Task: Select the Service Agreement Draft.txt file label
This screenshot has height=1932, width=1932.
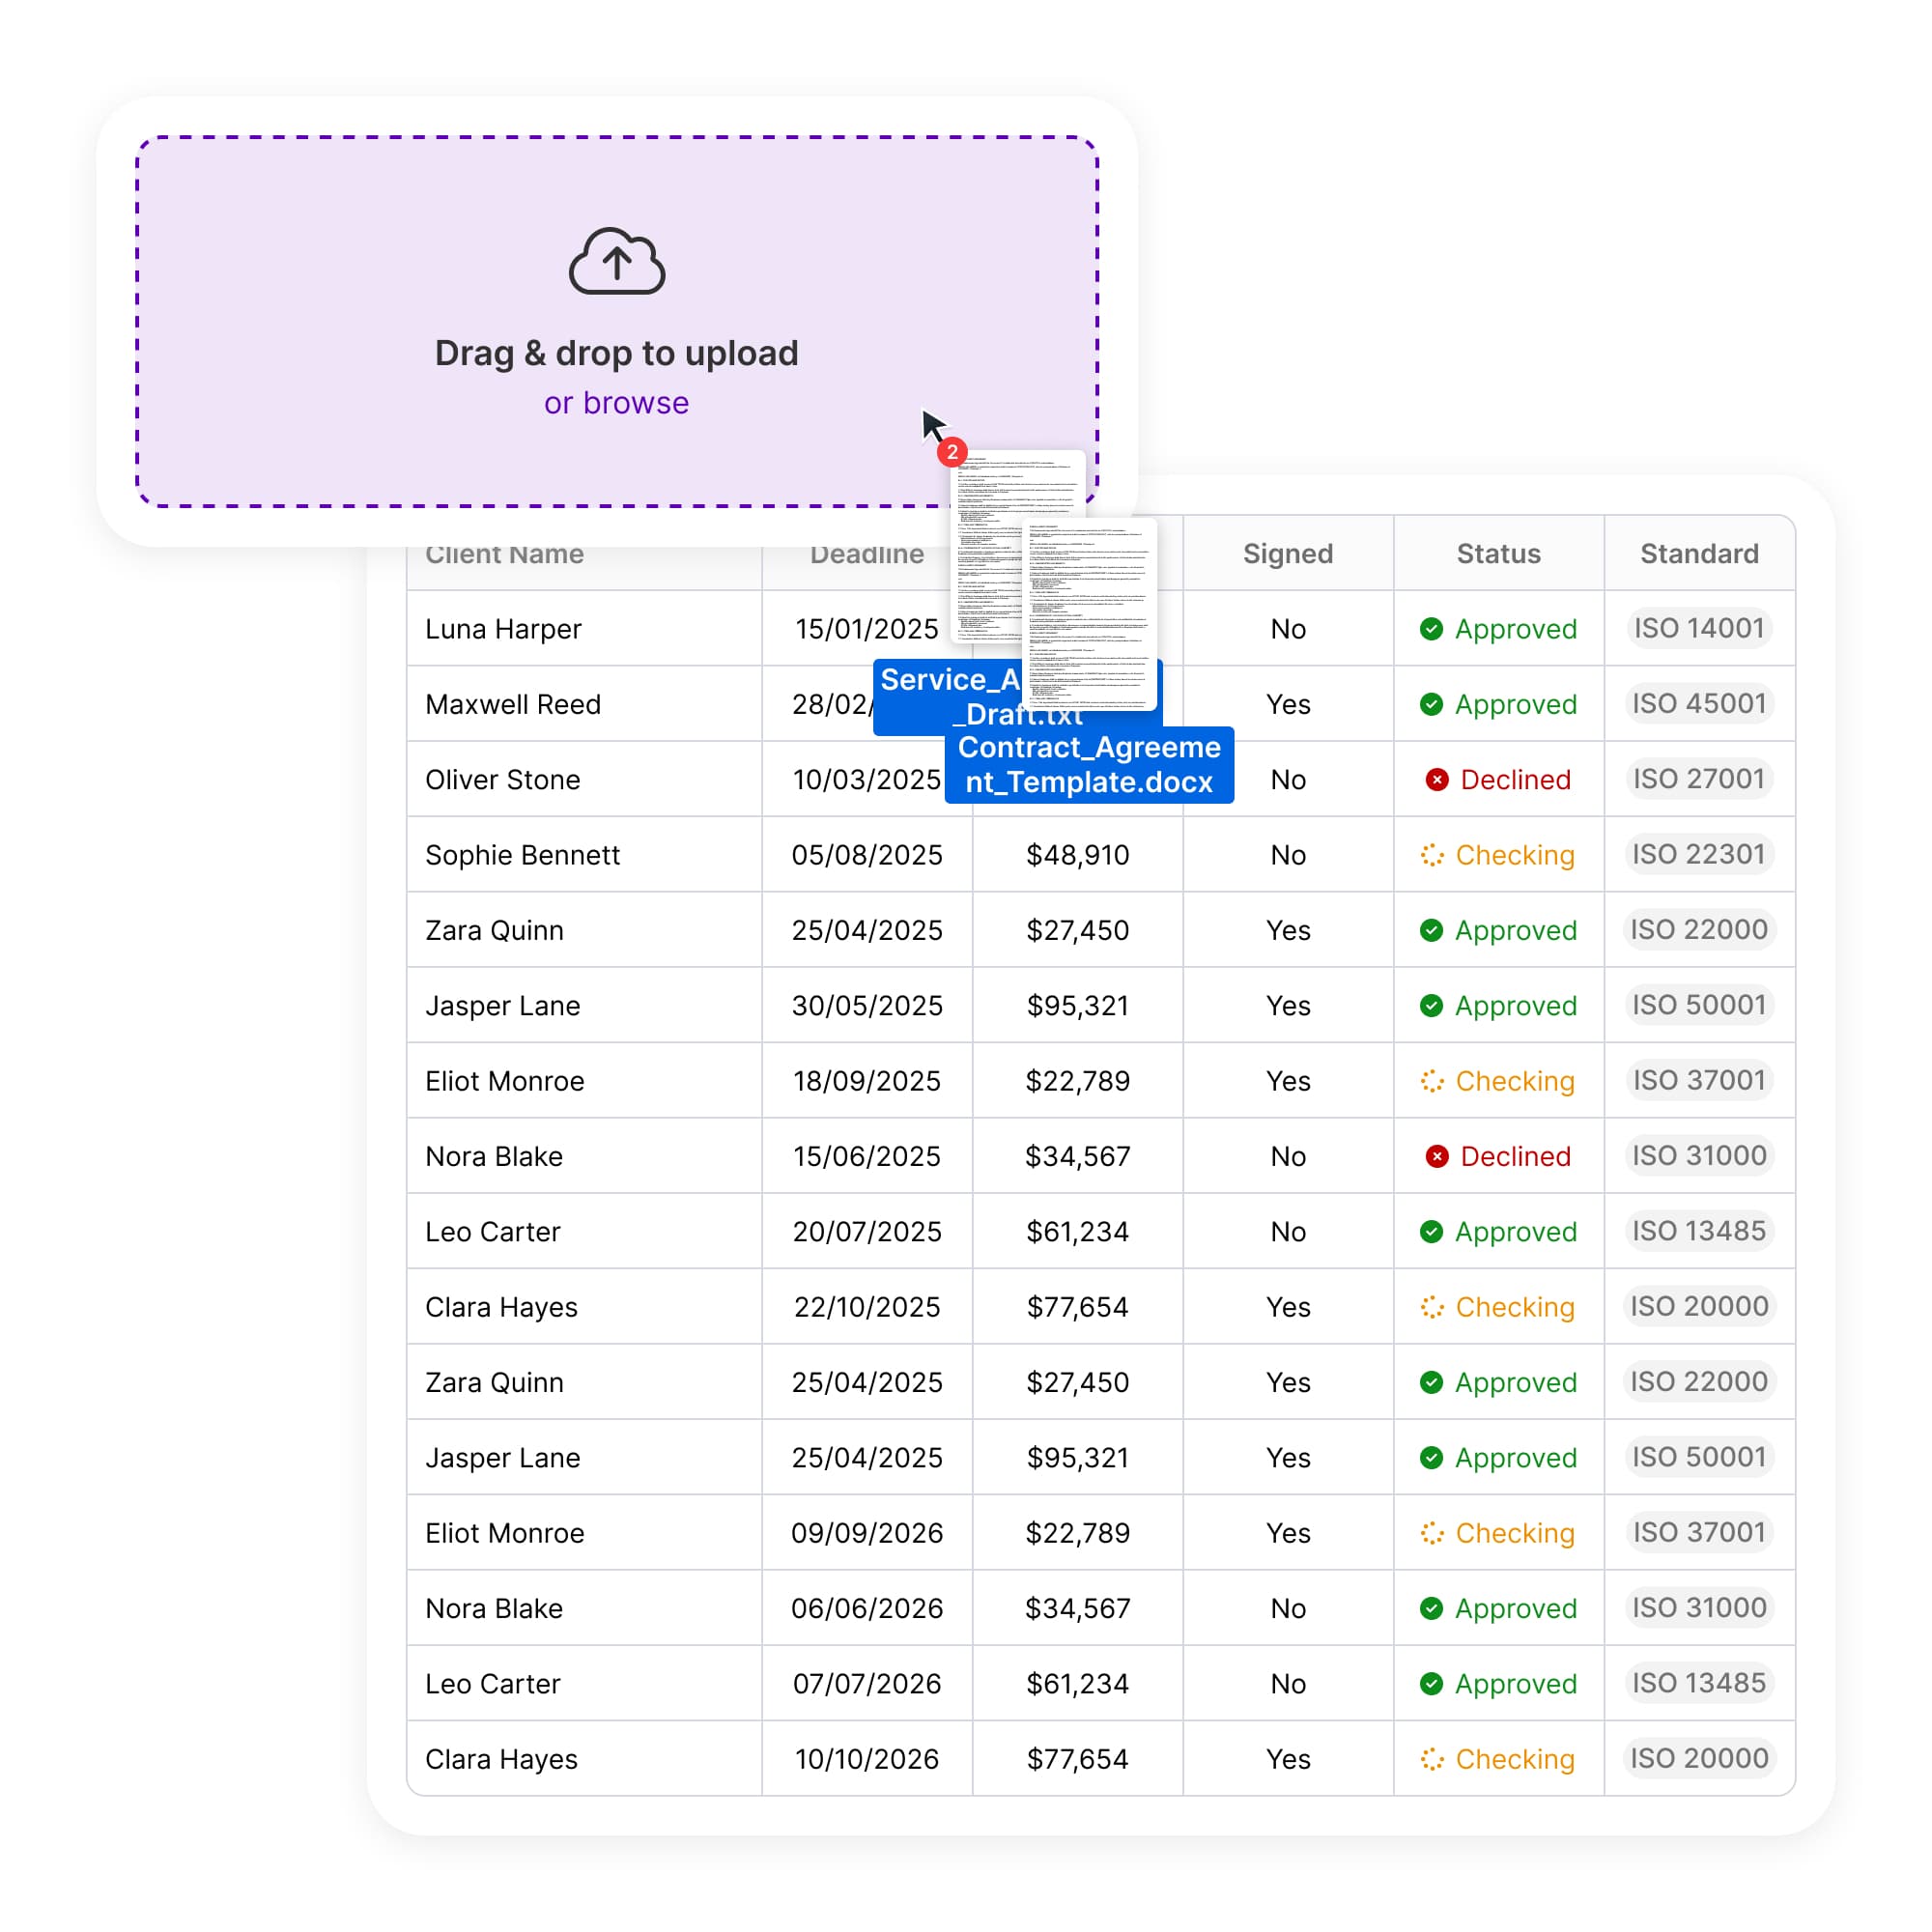Action: tap(948, 697)
